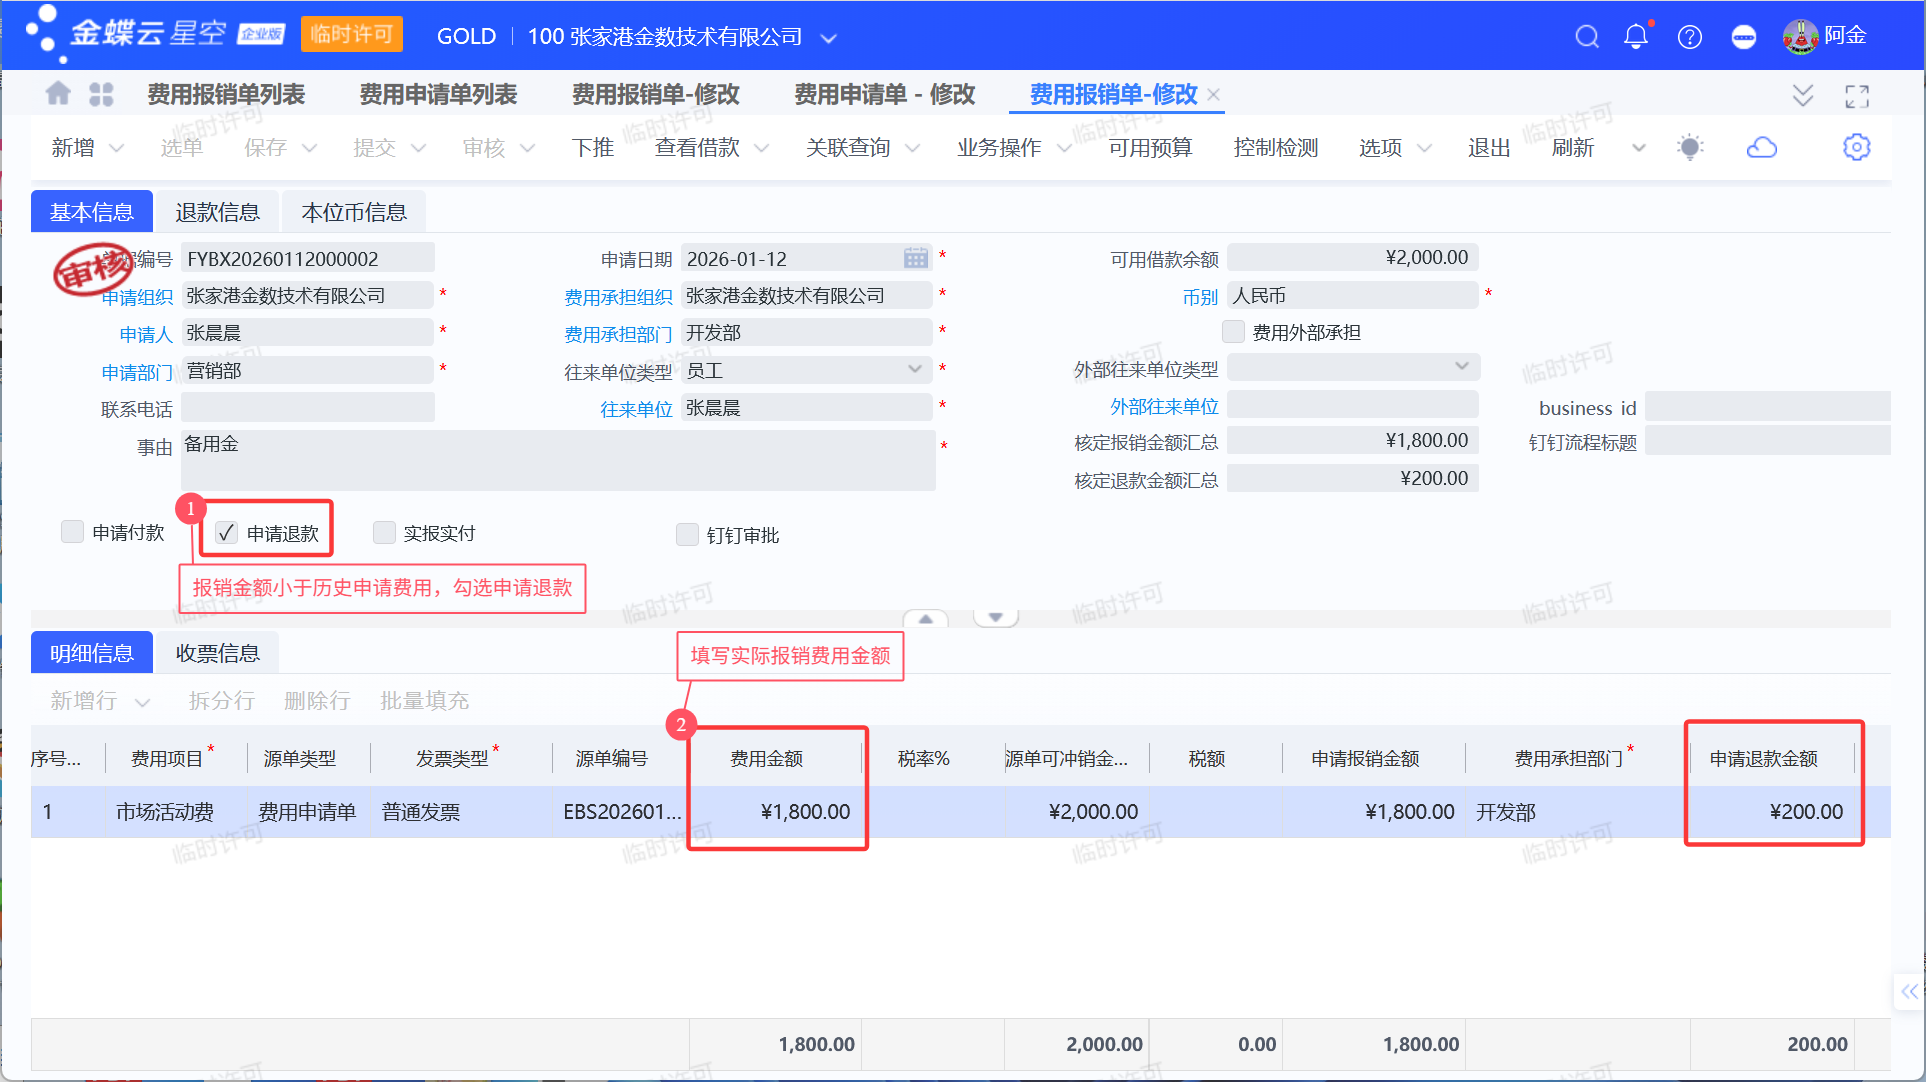
Task: Click the cloud icon in toolbar
Action: tap(1761, 148)
